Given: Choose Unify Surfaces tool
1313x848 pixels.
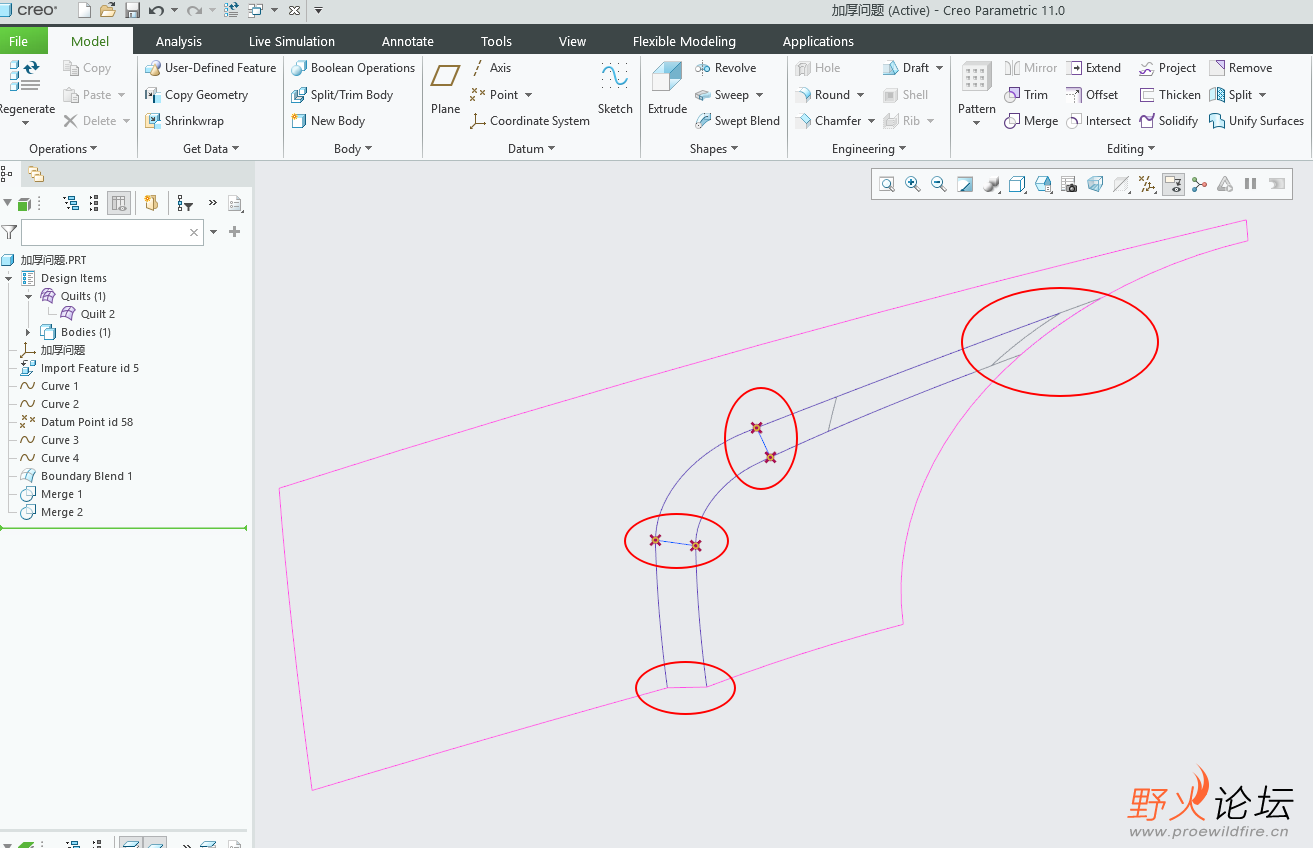Looking at the screenshot, I should (1256, 121).
